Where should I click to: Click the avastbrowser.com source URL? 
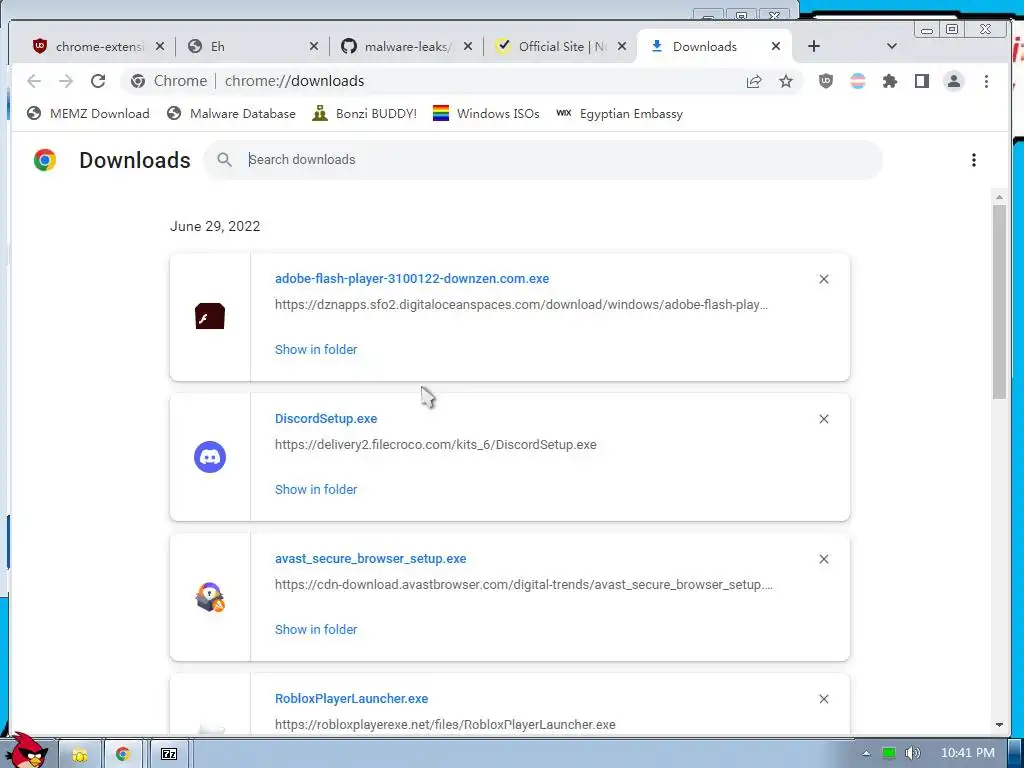pos(524,585)
